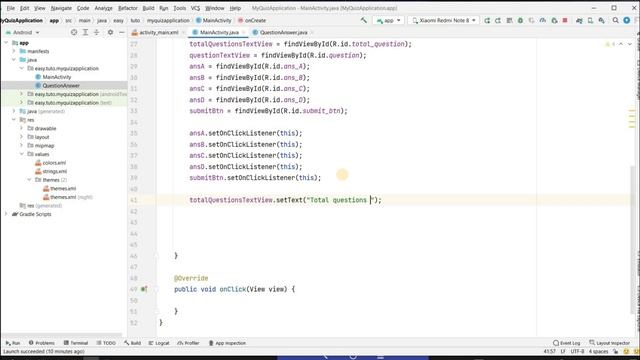Click the MainActivity breadcrumb in navigation bar
The image size is (640, 360).
click(x=213, y=20)
